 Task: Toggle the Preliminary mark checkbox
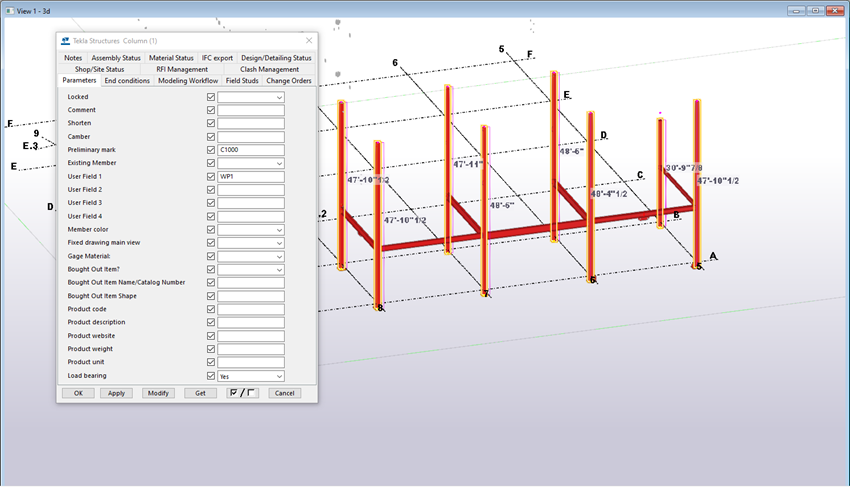tap(211, 150)
